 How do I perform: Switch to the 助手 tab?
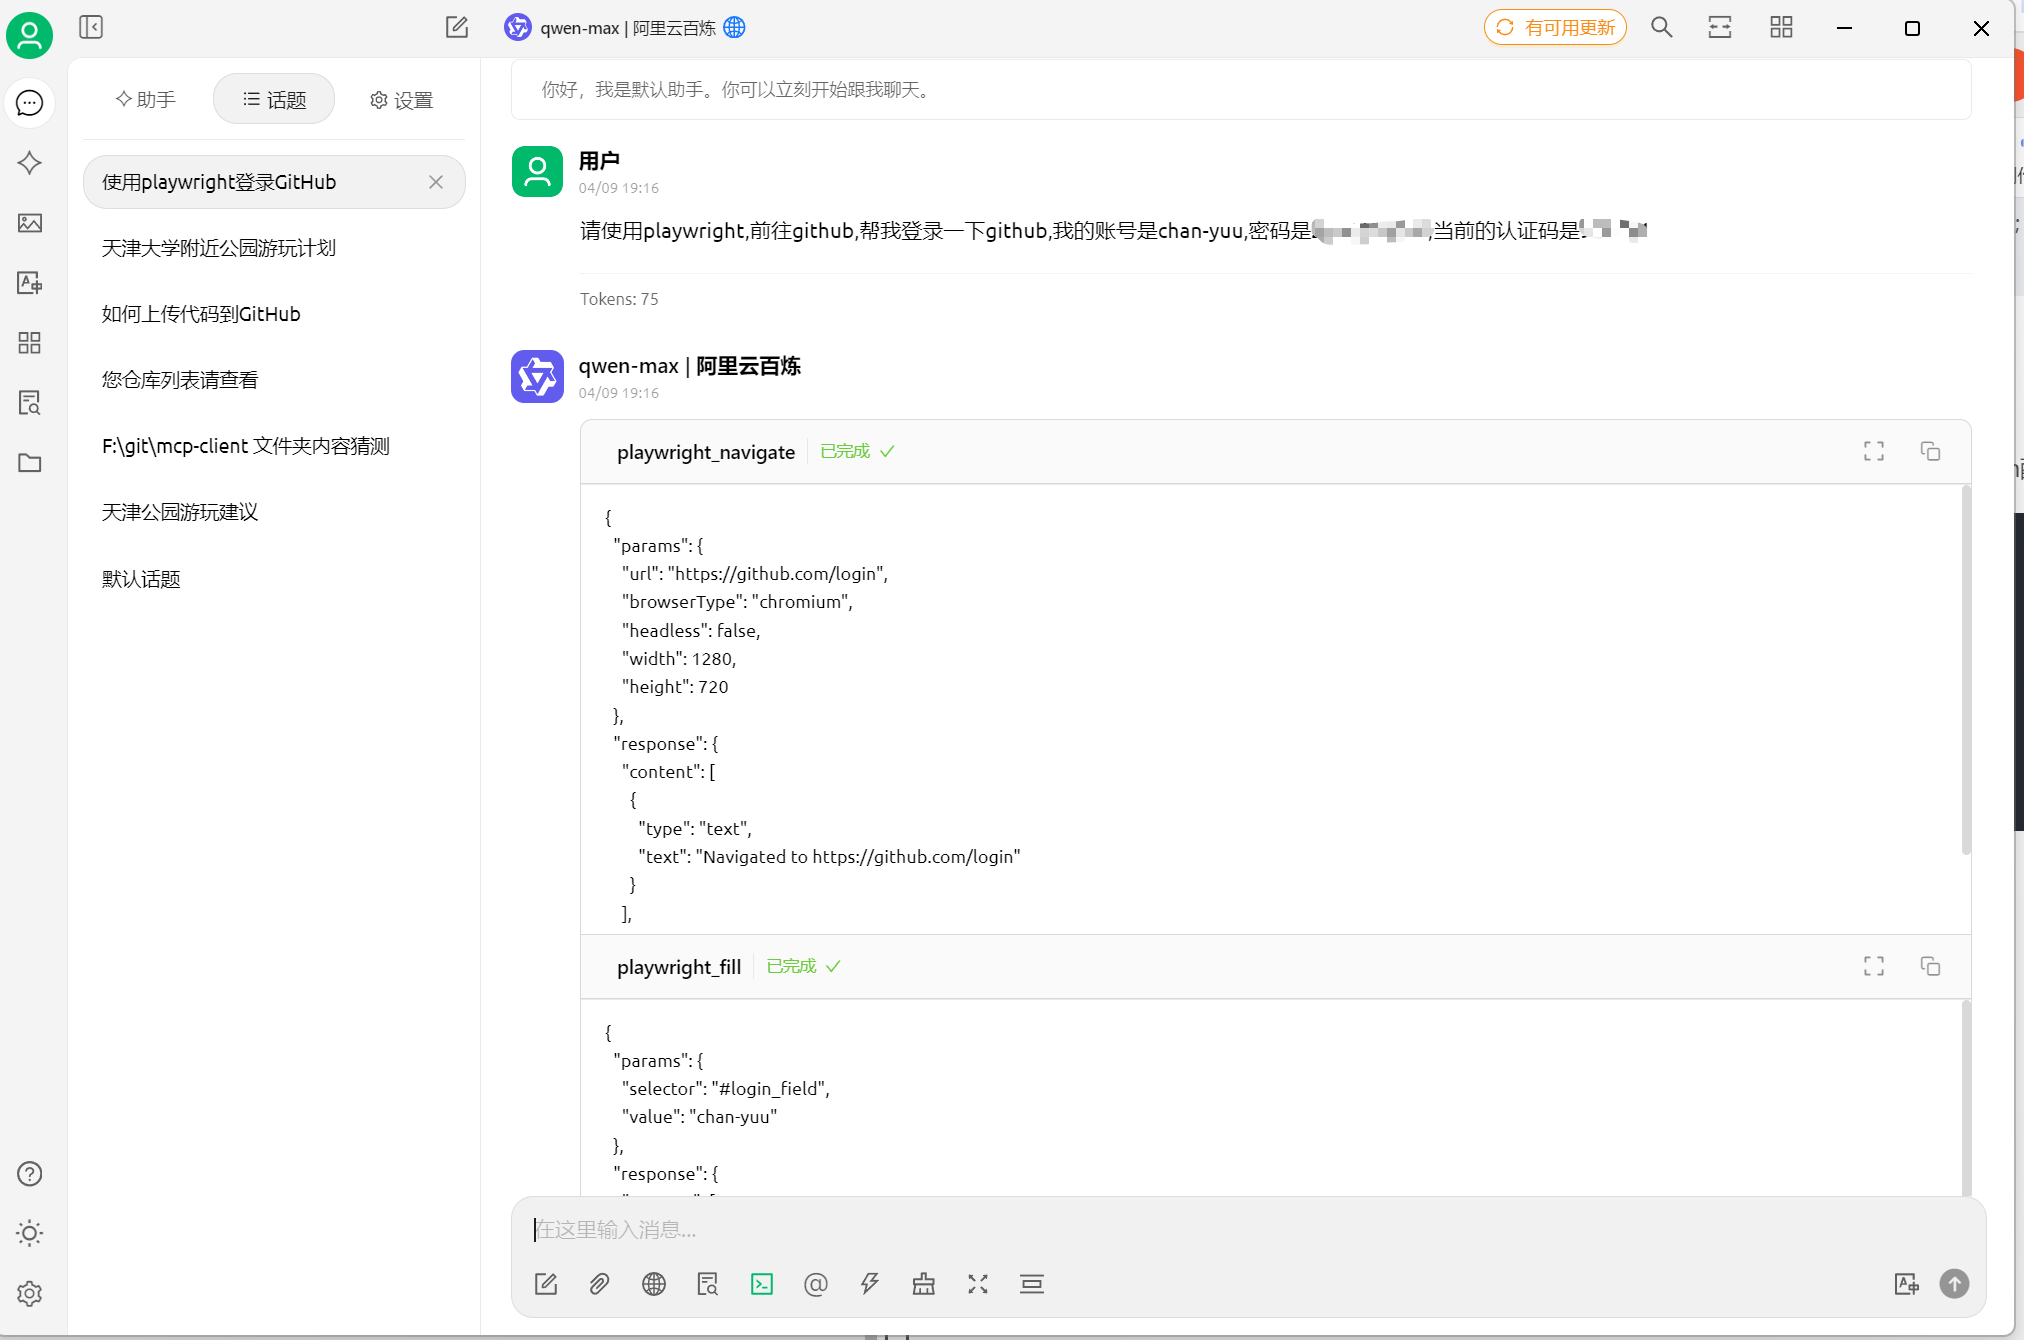tap(146, 99)
